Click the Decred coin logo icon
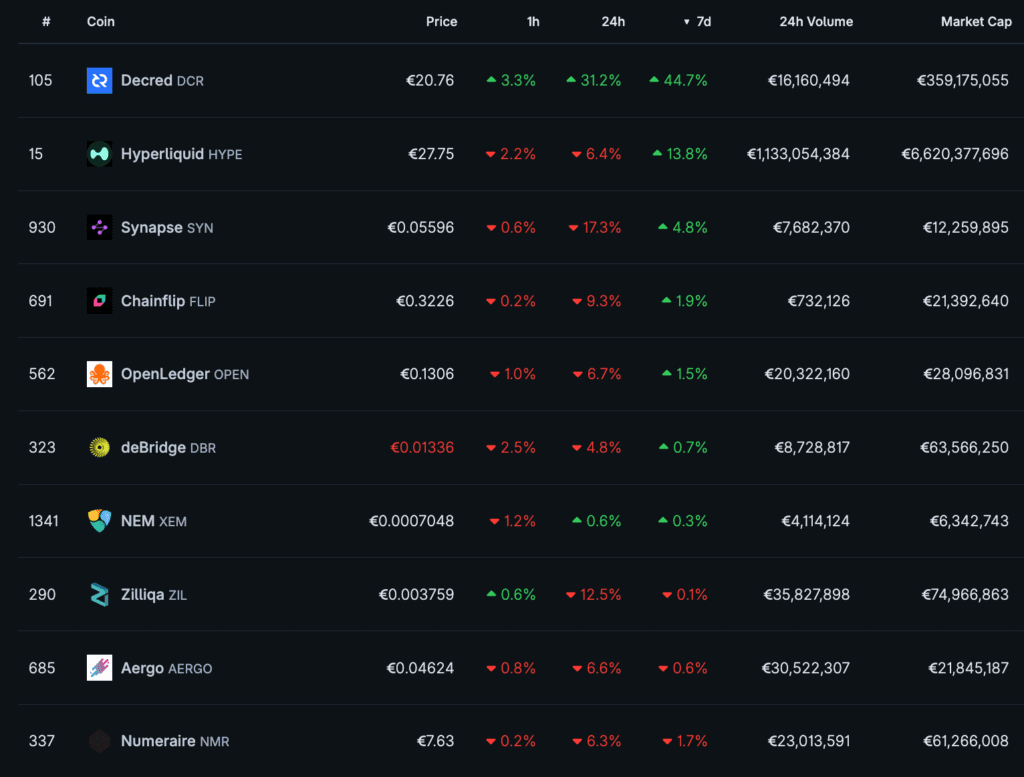 coord(99,81)
